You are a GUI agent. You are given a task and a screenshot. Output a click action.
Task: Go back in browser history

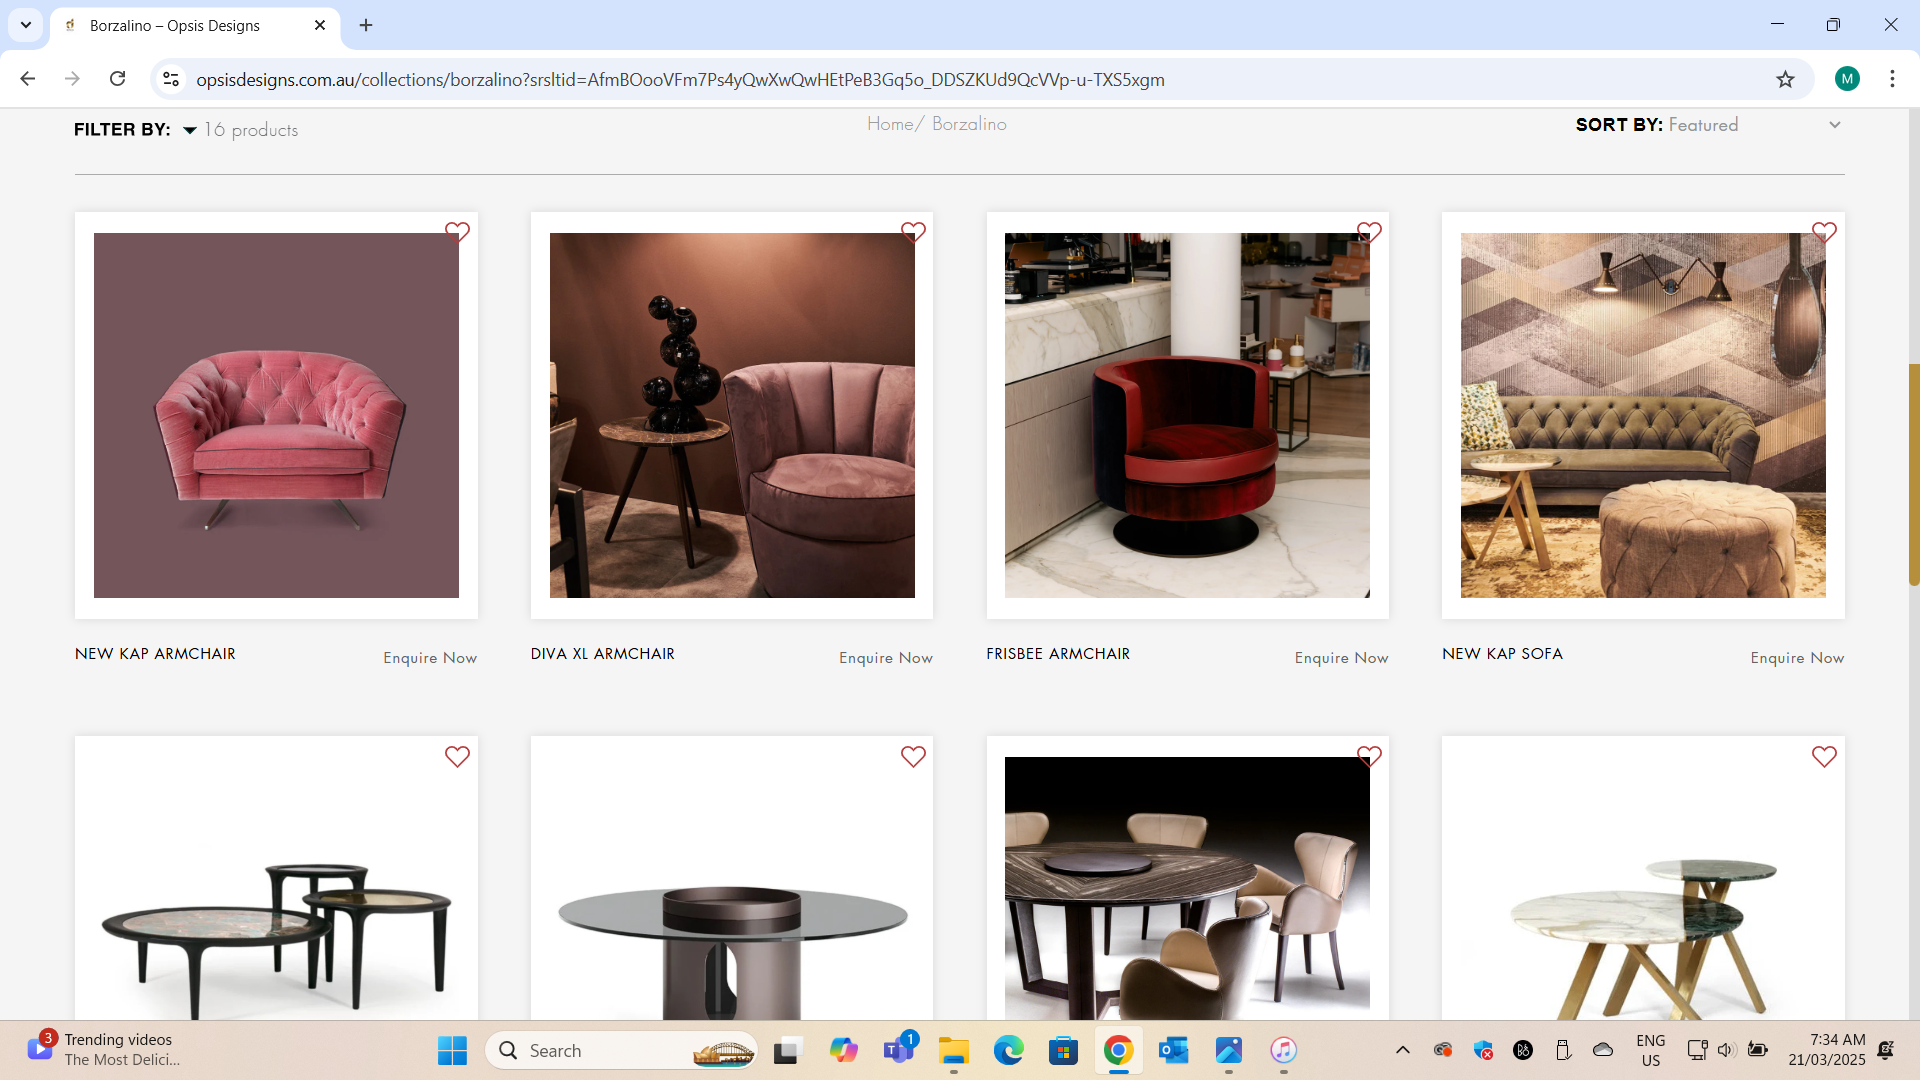coord(28,79)
